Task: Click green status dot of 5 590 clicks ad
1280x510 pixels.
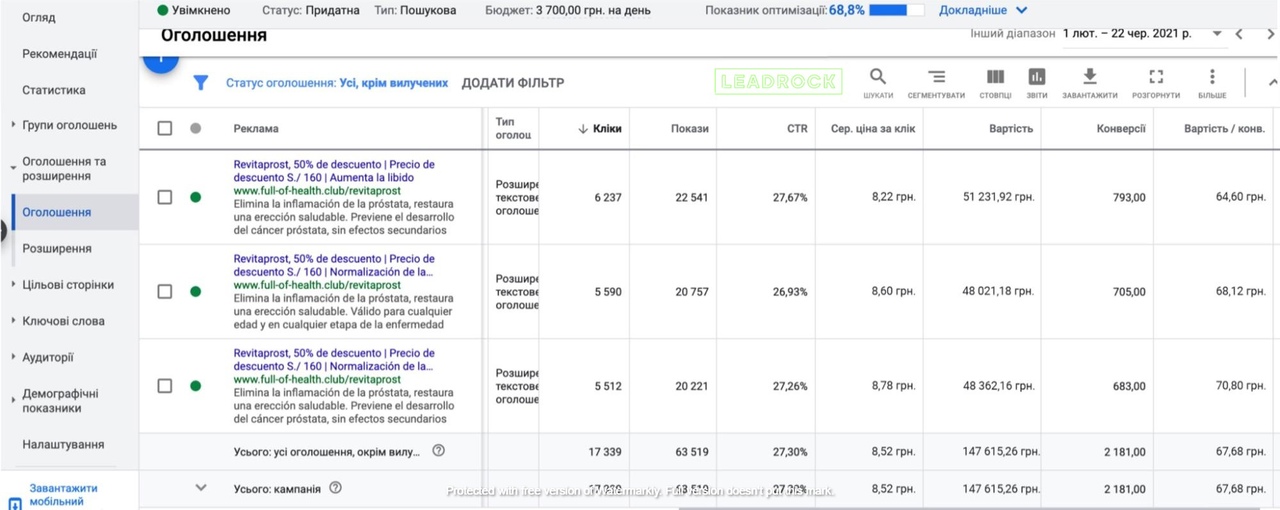Action: pyautogui.click(x=195, y=292)
